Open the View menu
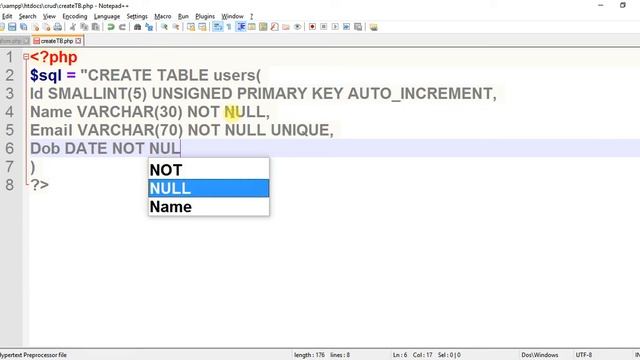 tap(49, 16)
